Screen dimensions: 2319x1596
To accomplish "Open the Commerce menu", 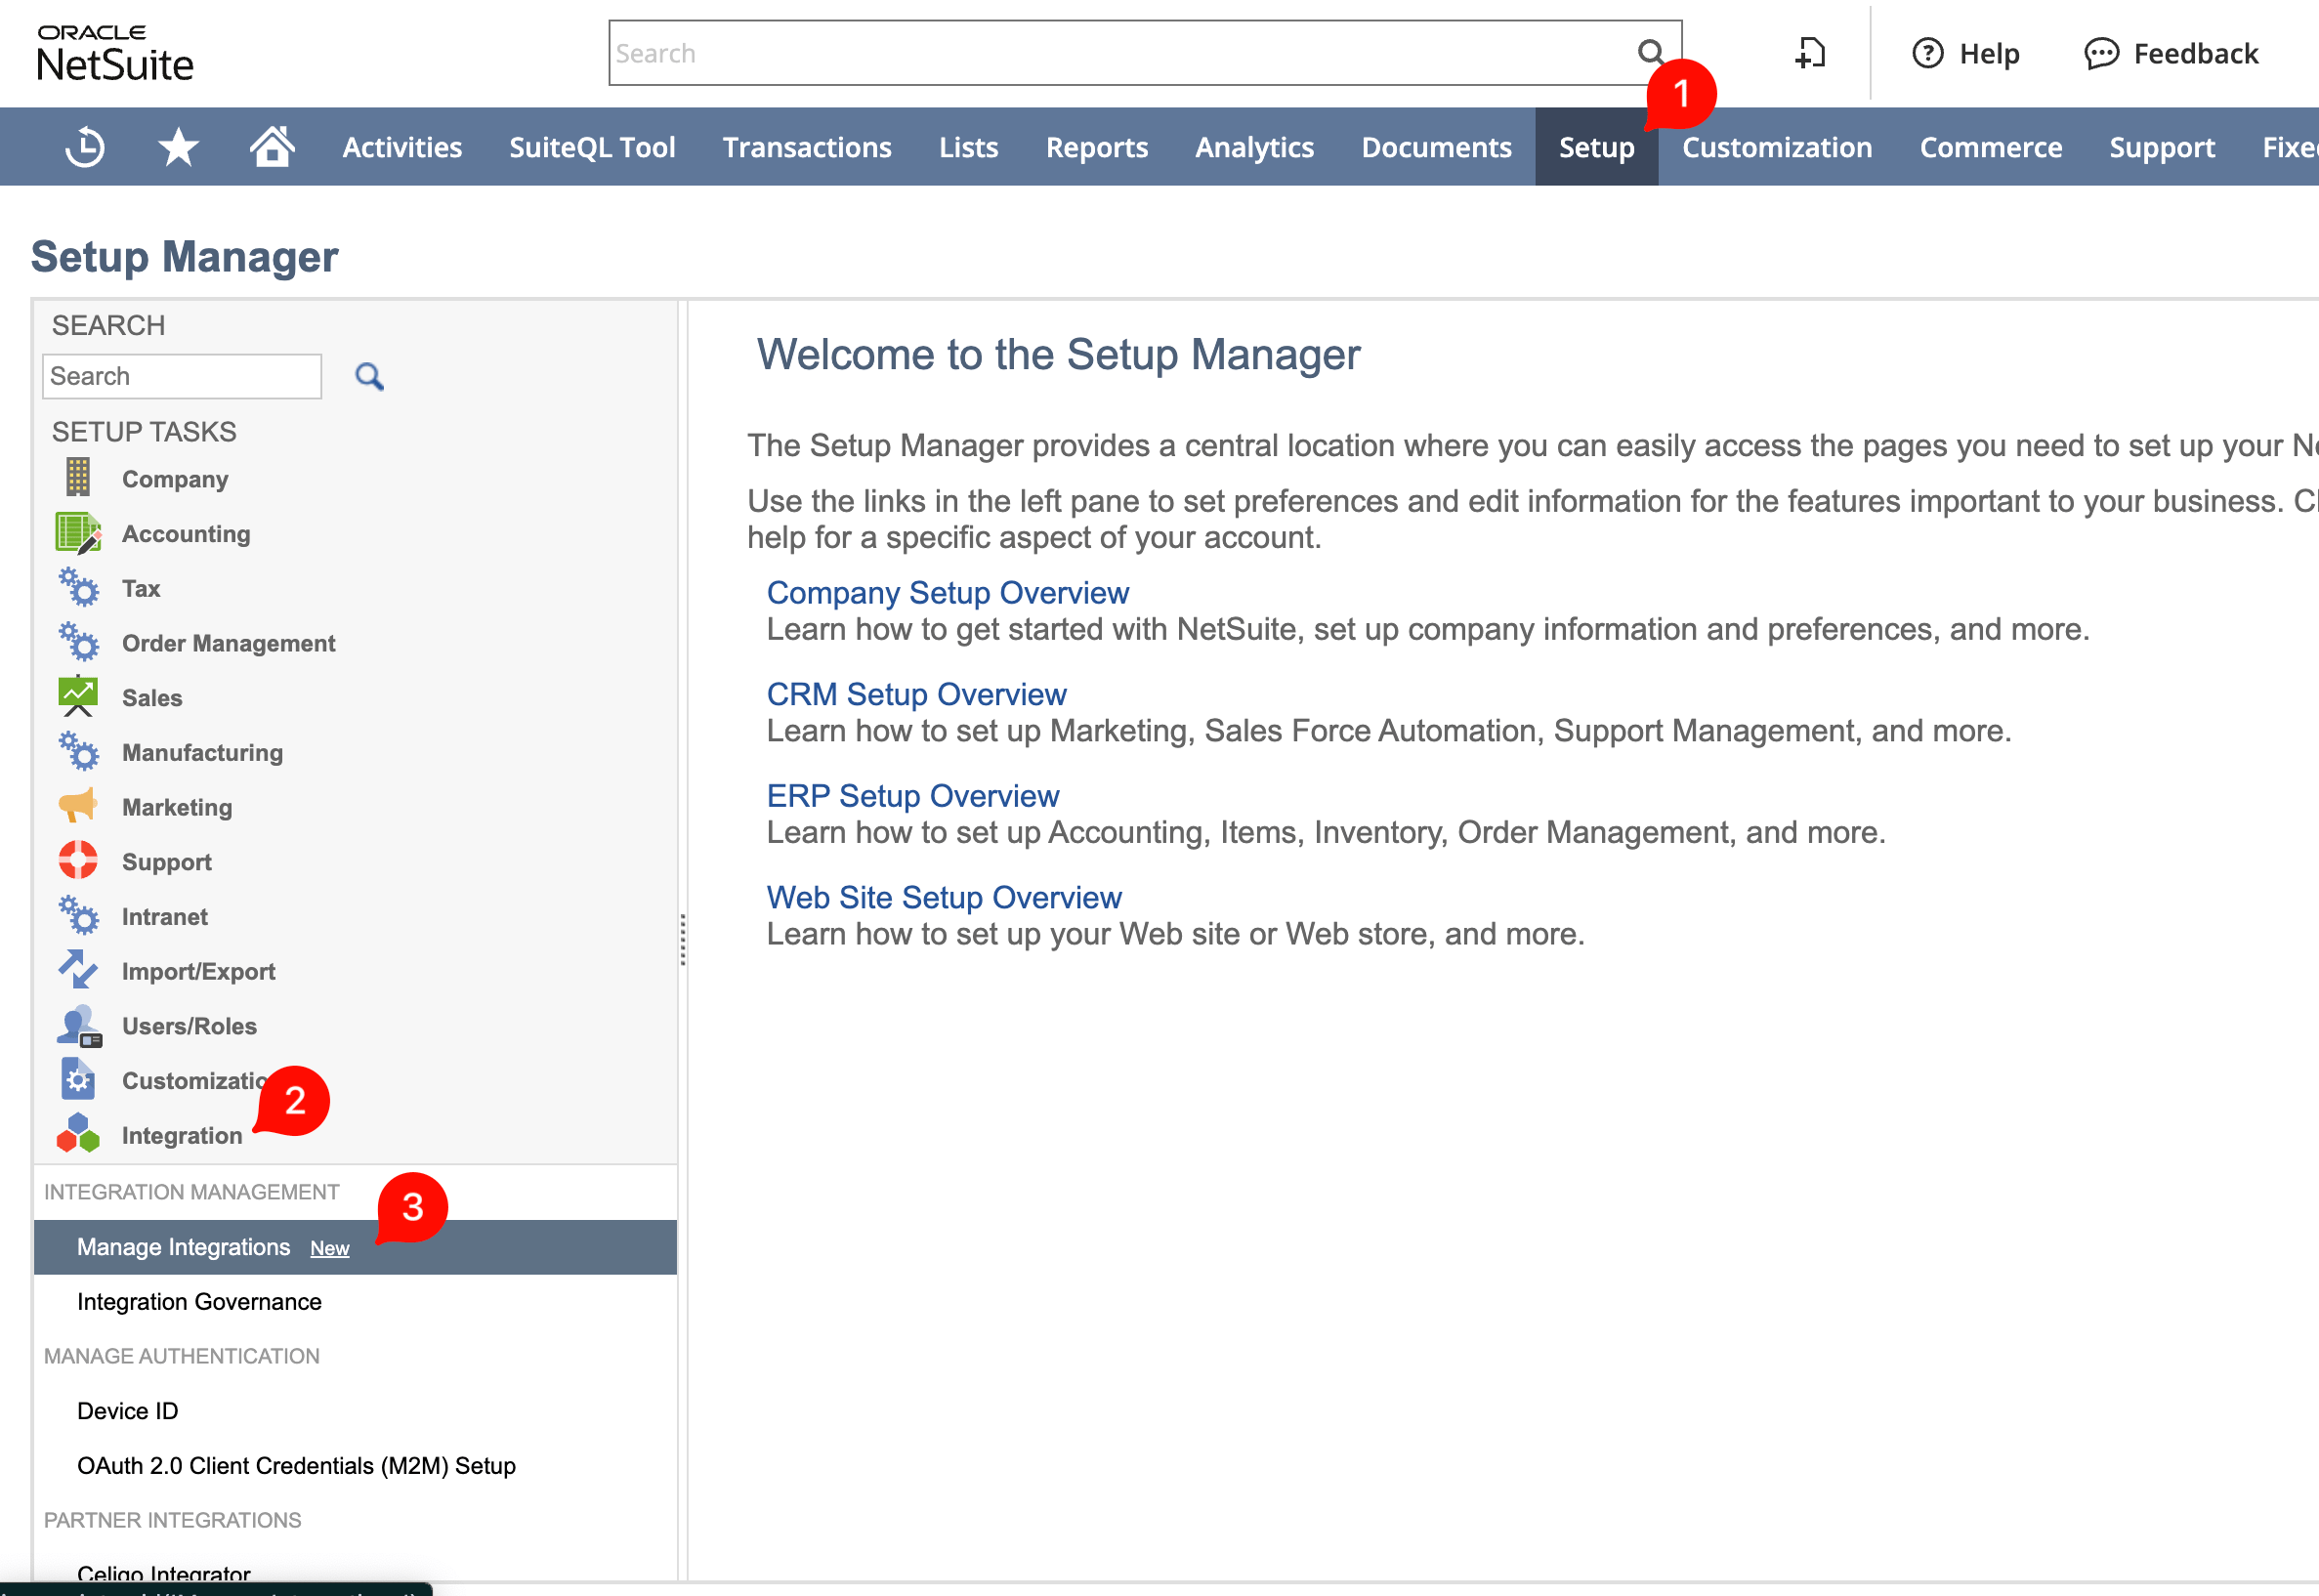I will 1990,147.
